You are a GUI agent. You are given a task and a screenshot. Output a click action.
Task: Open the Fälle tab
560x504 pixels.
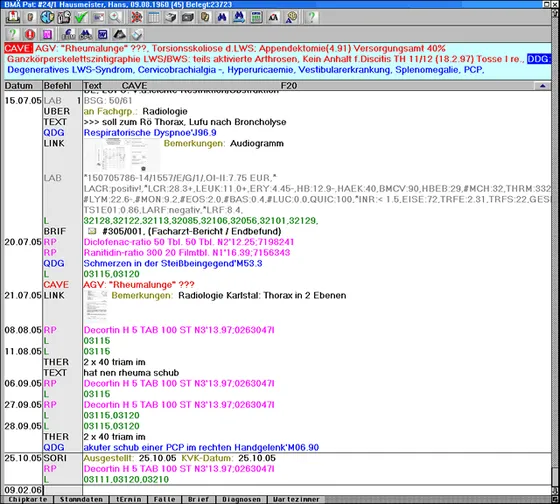[x=165, y=499]
